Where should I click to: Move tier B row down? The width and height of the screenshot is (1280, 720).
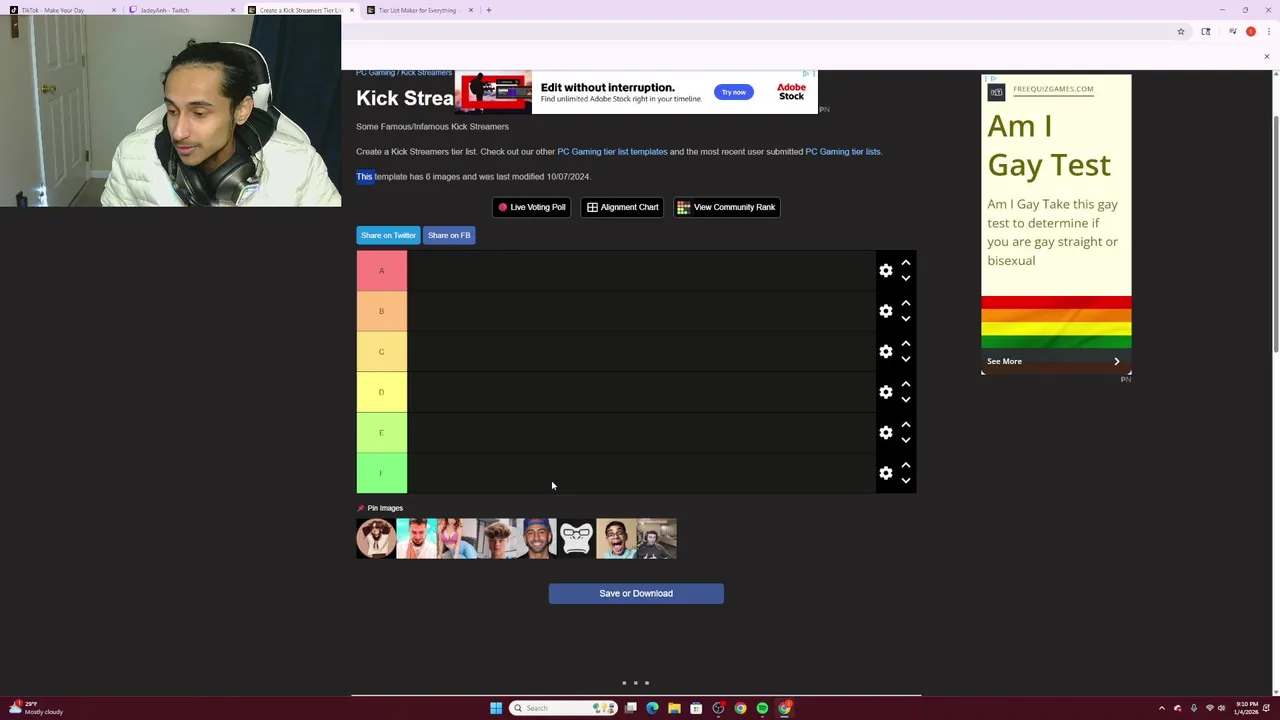[x=906, y=319]
